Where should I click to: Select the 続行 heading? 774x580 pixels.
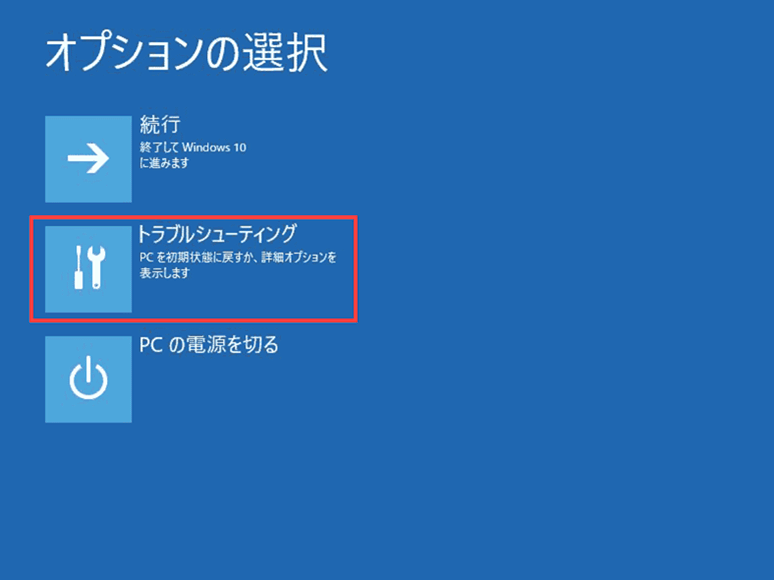(160, 124)
